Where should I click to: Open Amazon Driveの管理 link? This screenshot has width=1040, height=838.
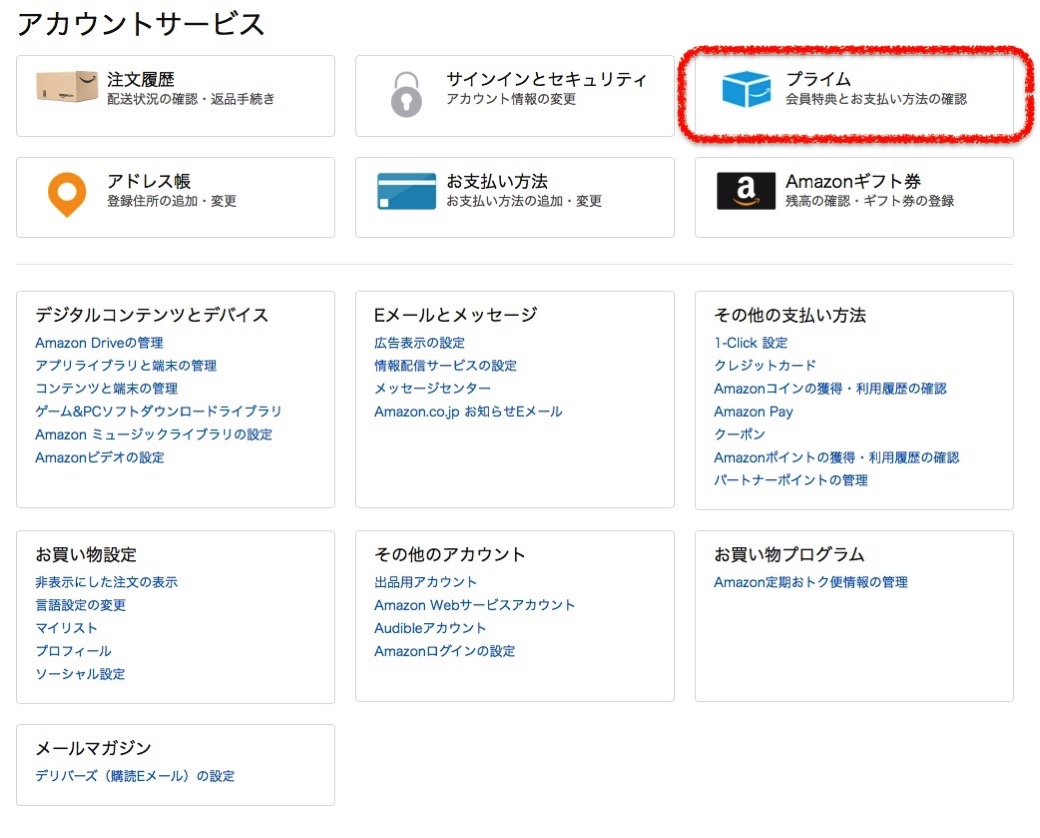(x=99, y=343)
